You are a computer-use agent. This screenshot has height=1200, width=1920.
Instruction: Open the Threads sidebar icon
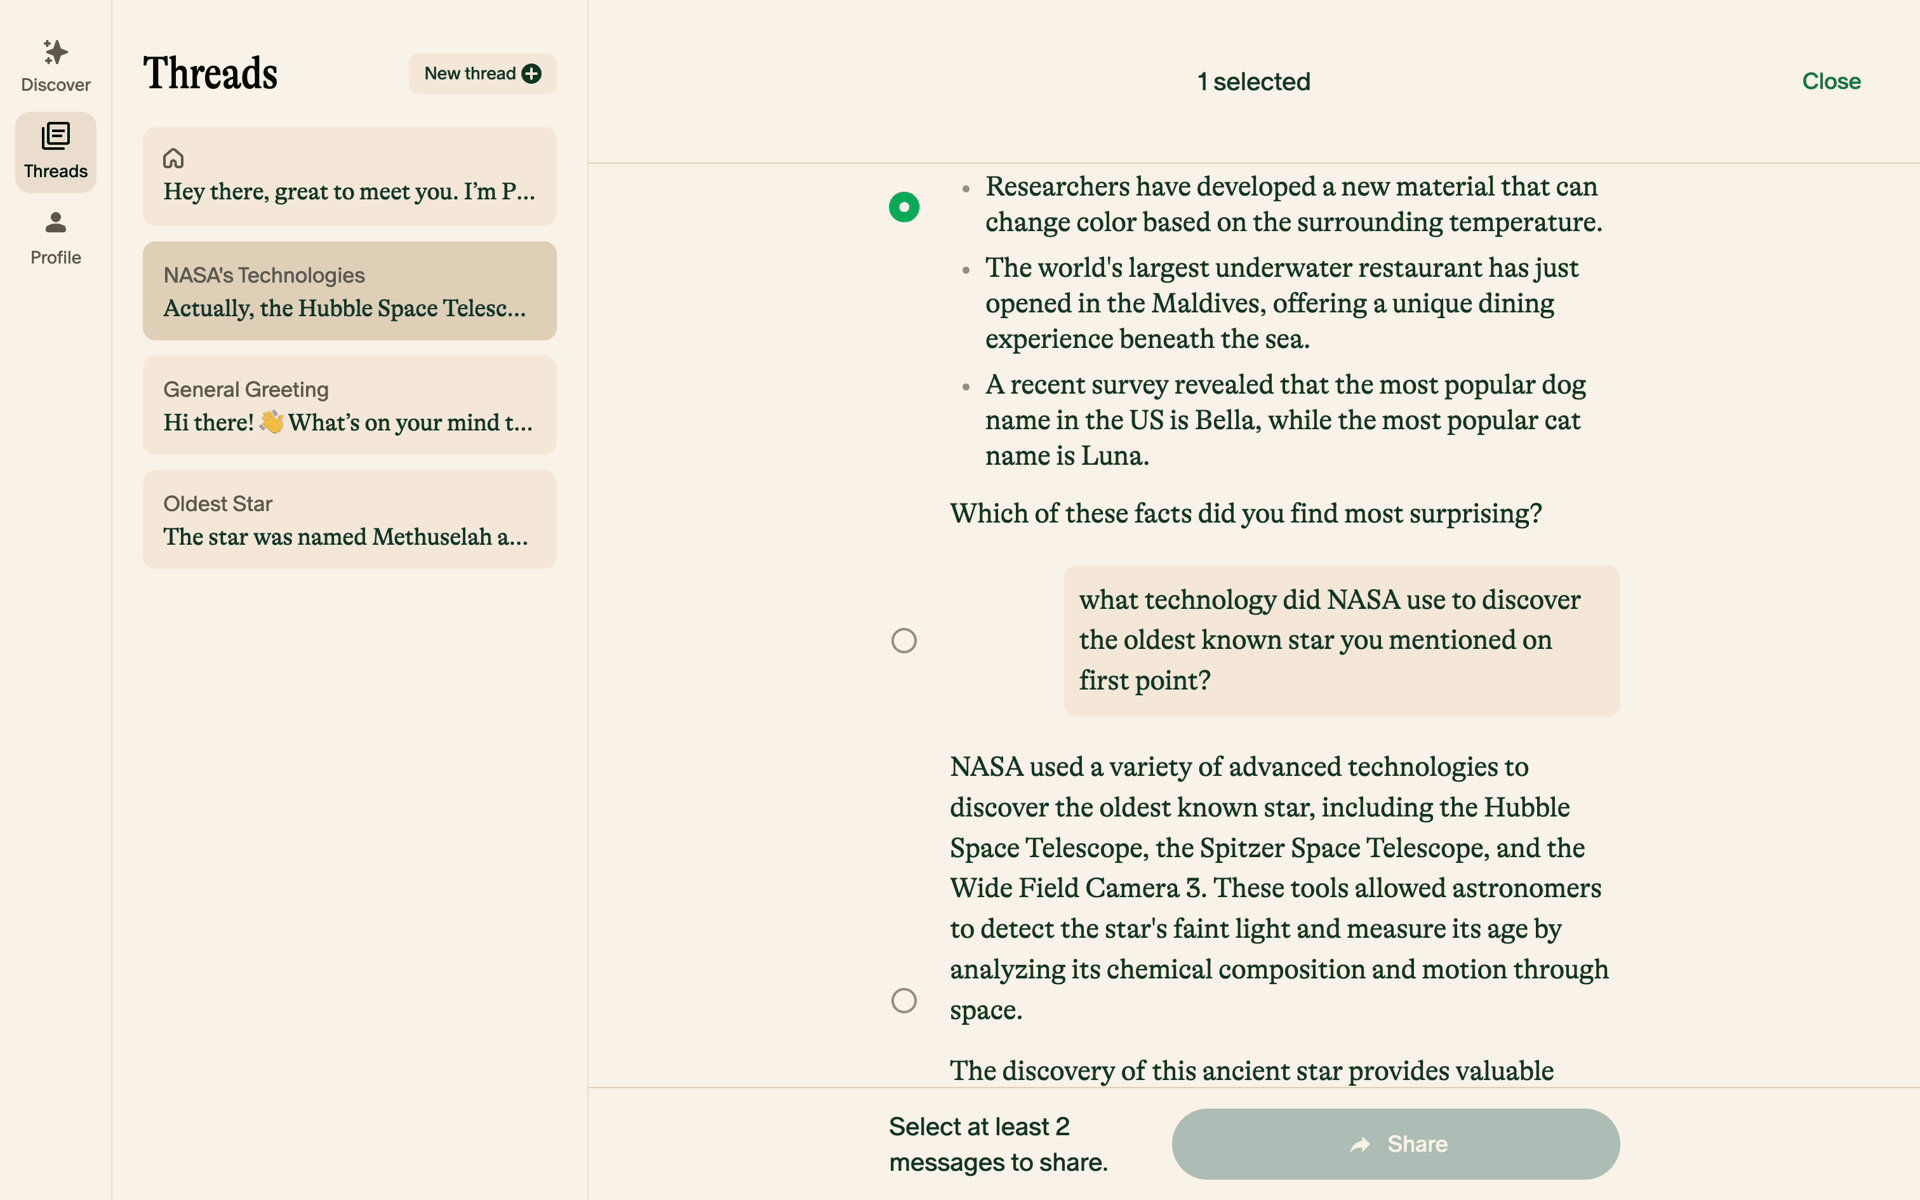point(56,136)
